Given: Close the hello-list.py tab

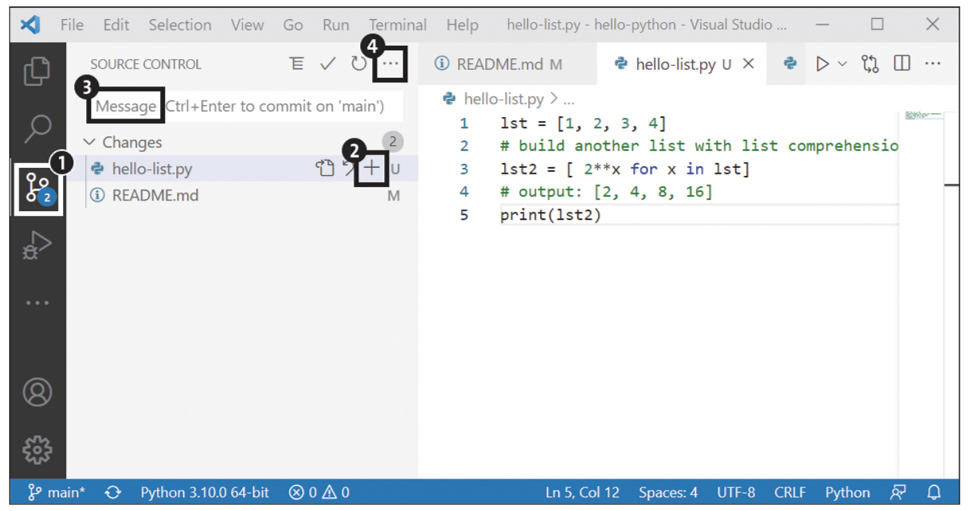Looking at the screenshot, I should tap(748, 64).
